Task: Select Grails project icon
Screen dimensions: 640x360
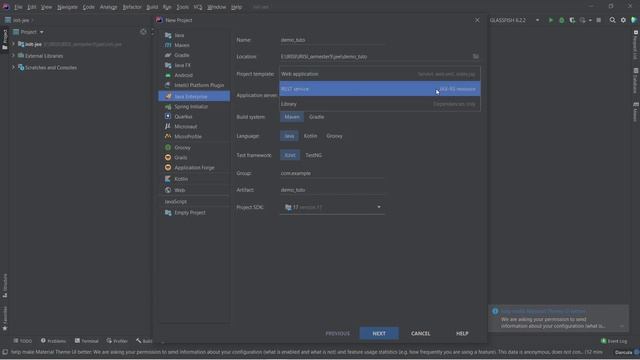Action: point(168,158)
